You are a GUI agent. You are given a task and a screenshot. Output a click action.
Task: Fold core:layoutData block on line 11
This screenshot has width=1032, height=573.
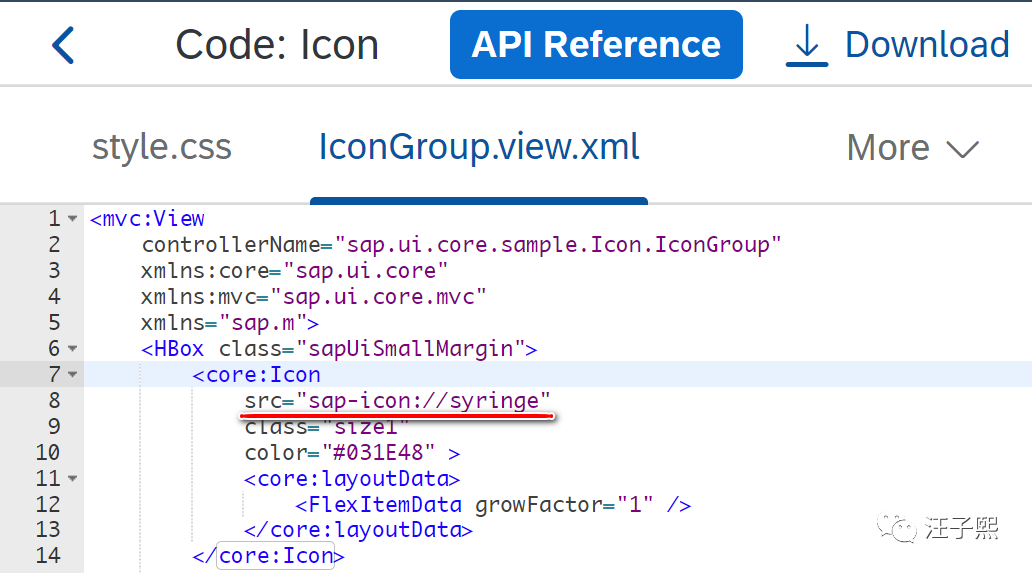pos(72,479)
